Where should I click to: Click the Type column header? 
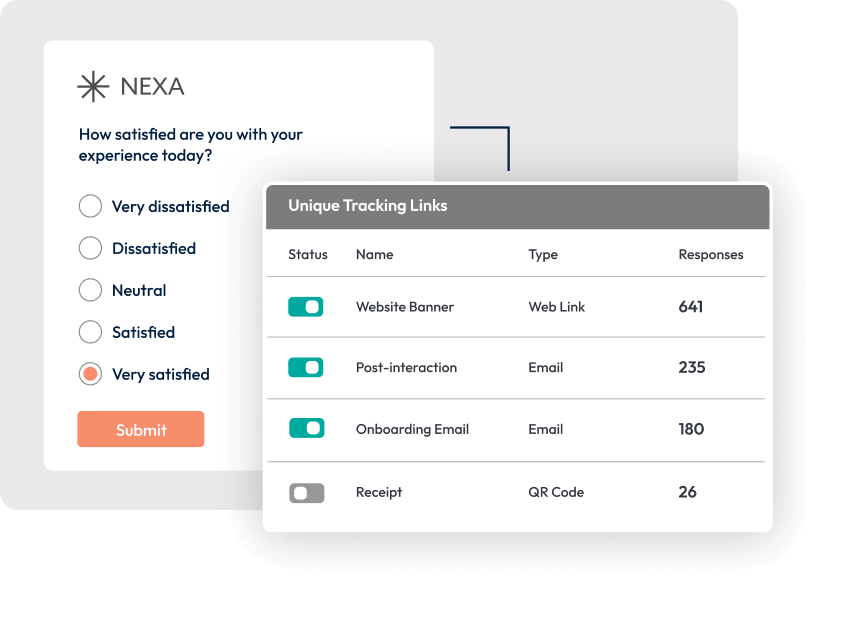click(x=543, y=254)
